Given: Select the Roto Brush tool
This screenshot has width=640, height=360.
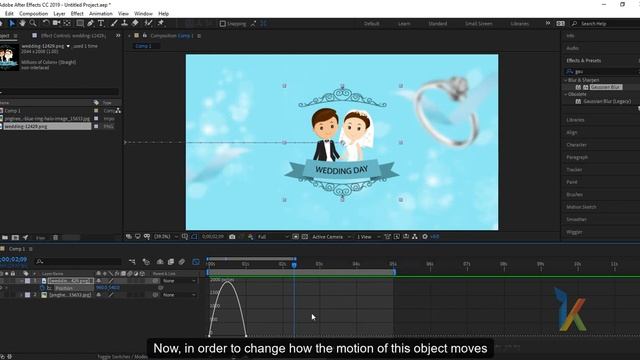Looking at the screenshot, I should coord(149,24).
